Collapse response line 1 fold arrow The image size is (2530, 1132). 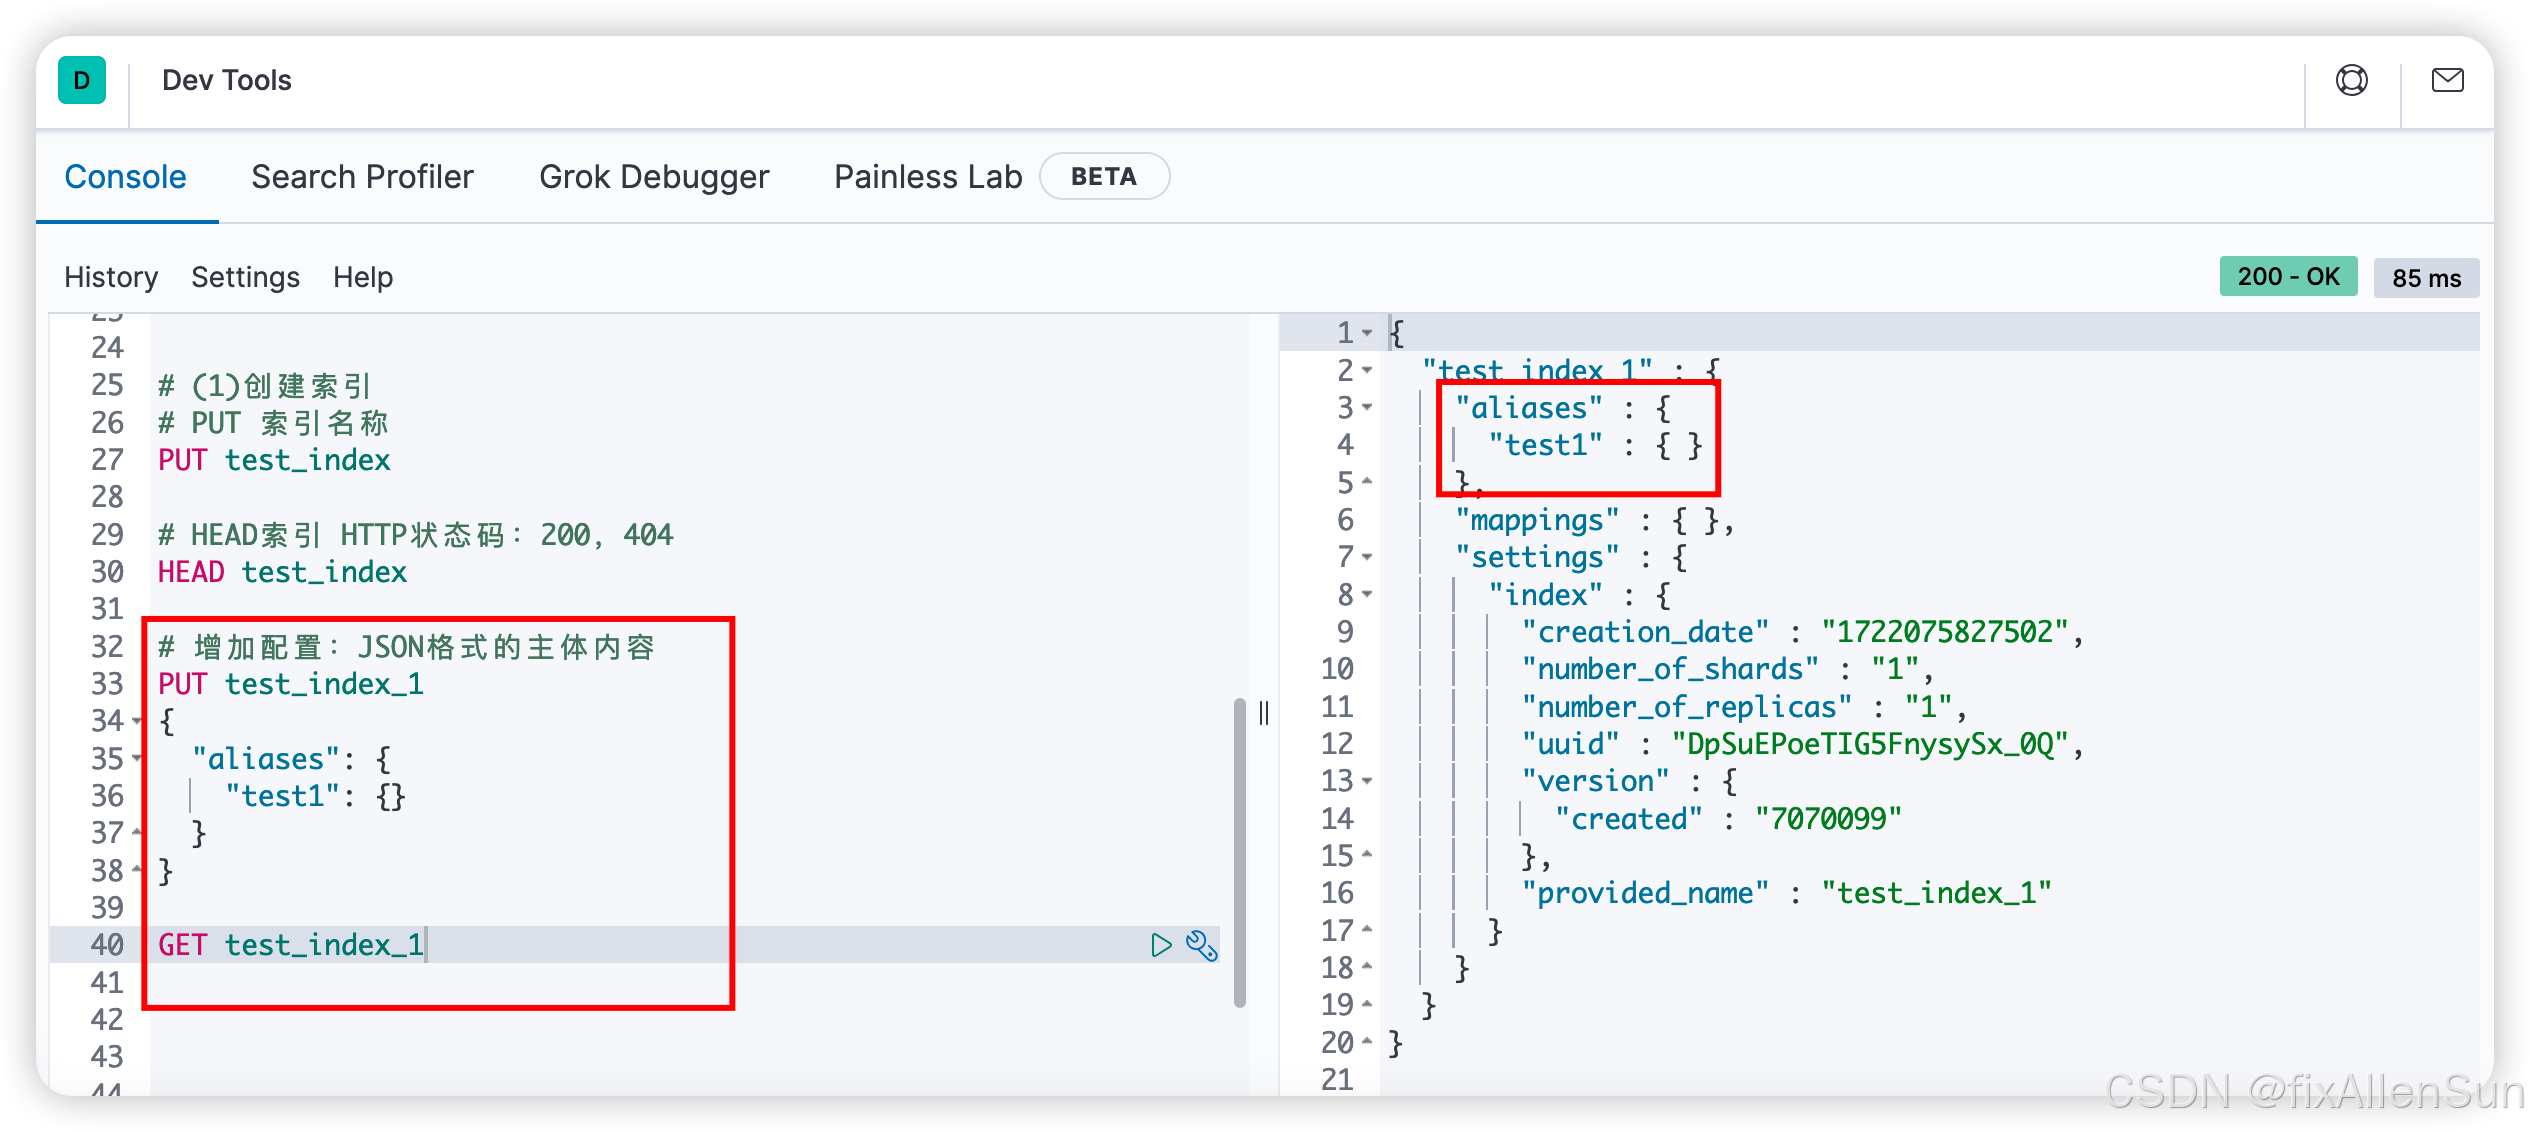pos(1367,333)
